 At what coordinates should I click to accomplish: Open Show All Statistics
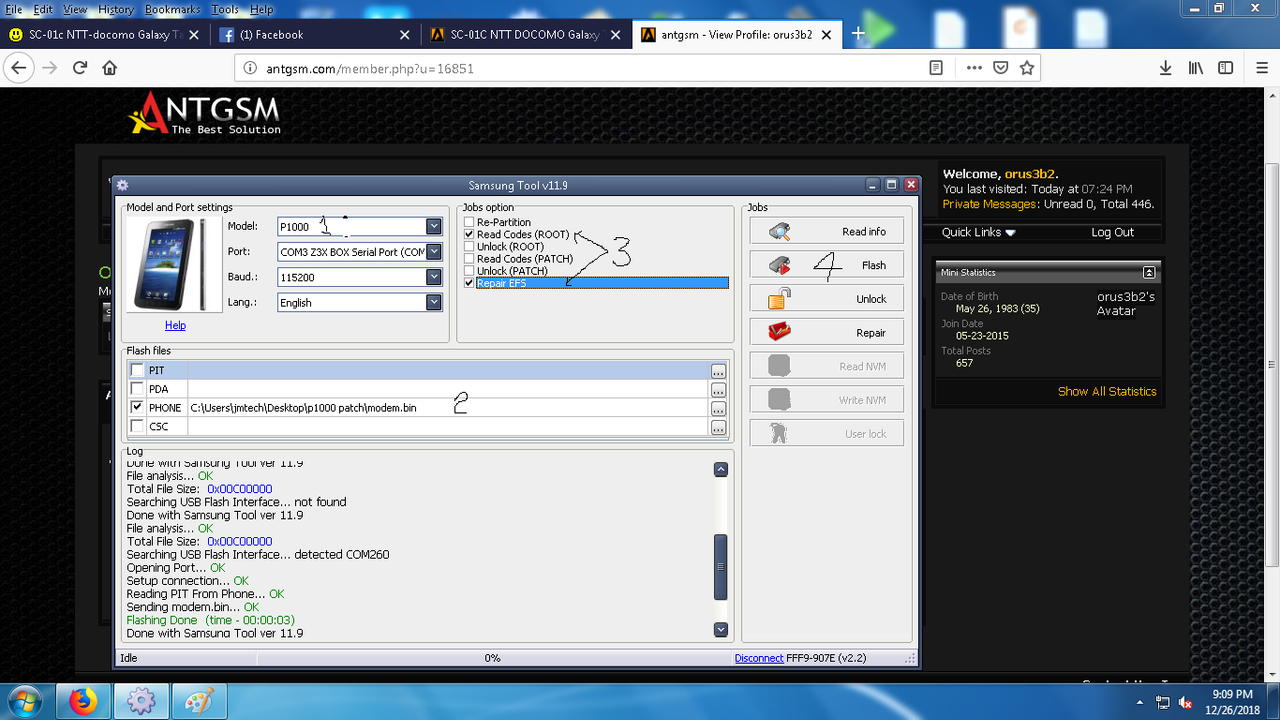[x=1107, y=391]
